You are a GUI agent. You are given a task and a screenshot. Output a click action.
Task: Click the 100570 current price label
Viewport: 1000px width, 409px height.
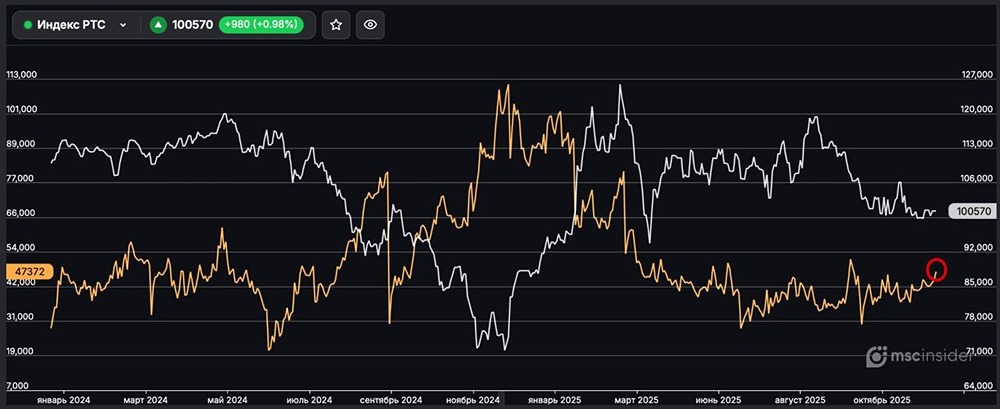tap(972, 211)
